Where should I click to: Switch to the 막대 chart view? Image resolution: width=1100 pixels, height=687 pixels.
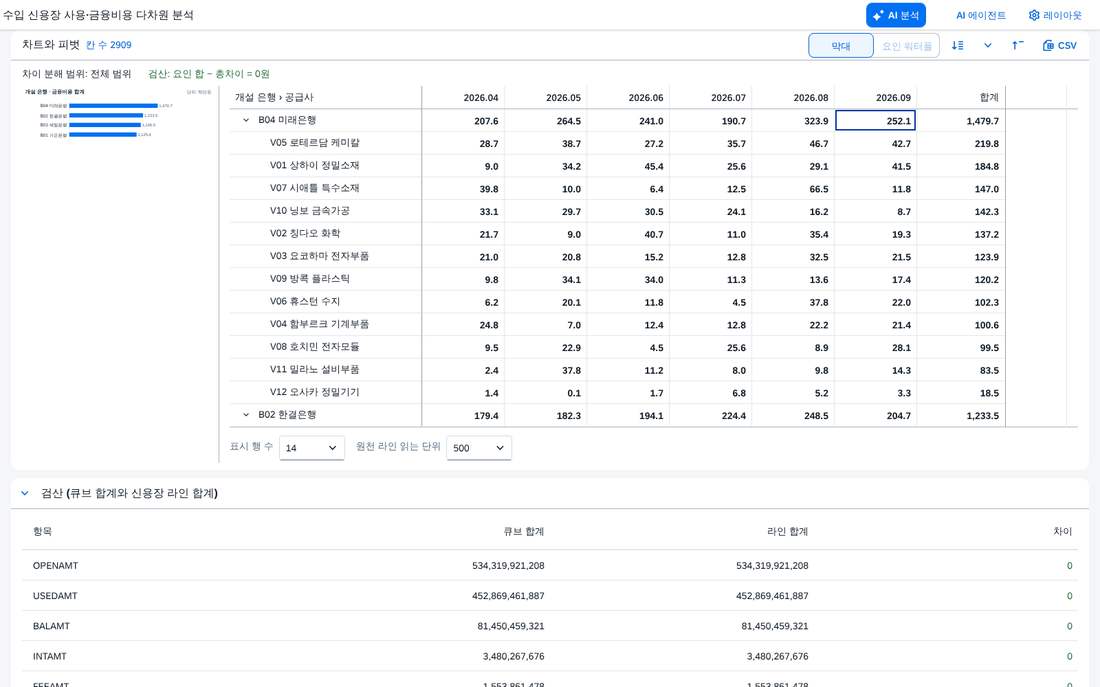[x=841, y=46]
